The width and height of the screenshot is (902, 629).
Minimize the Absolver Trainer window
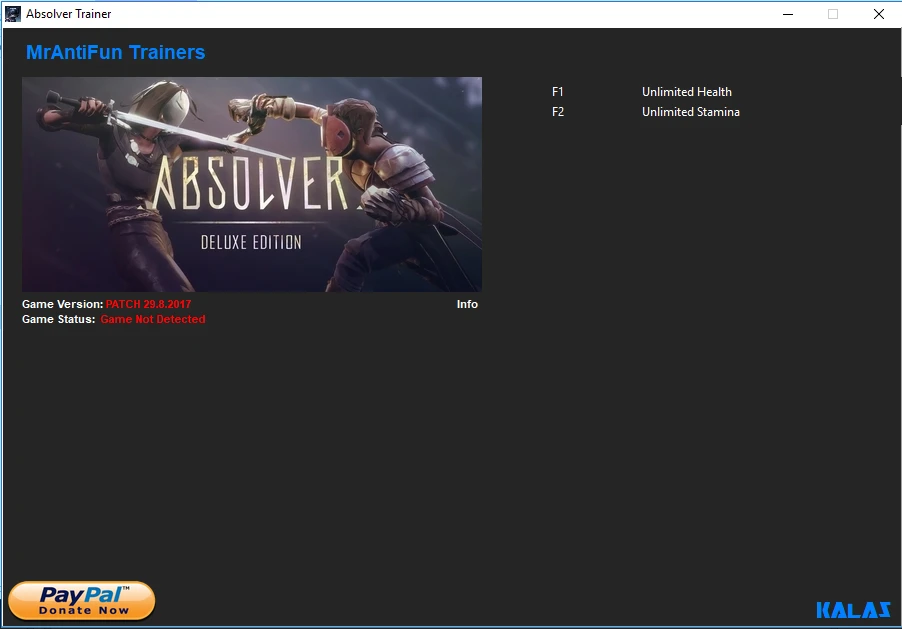[790, 14]
